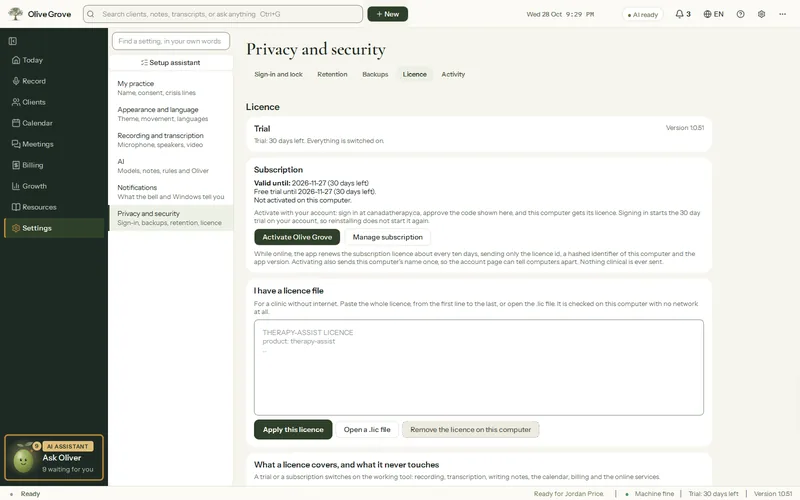Open My practice settings
800x500 pixels.
point(171,88)
